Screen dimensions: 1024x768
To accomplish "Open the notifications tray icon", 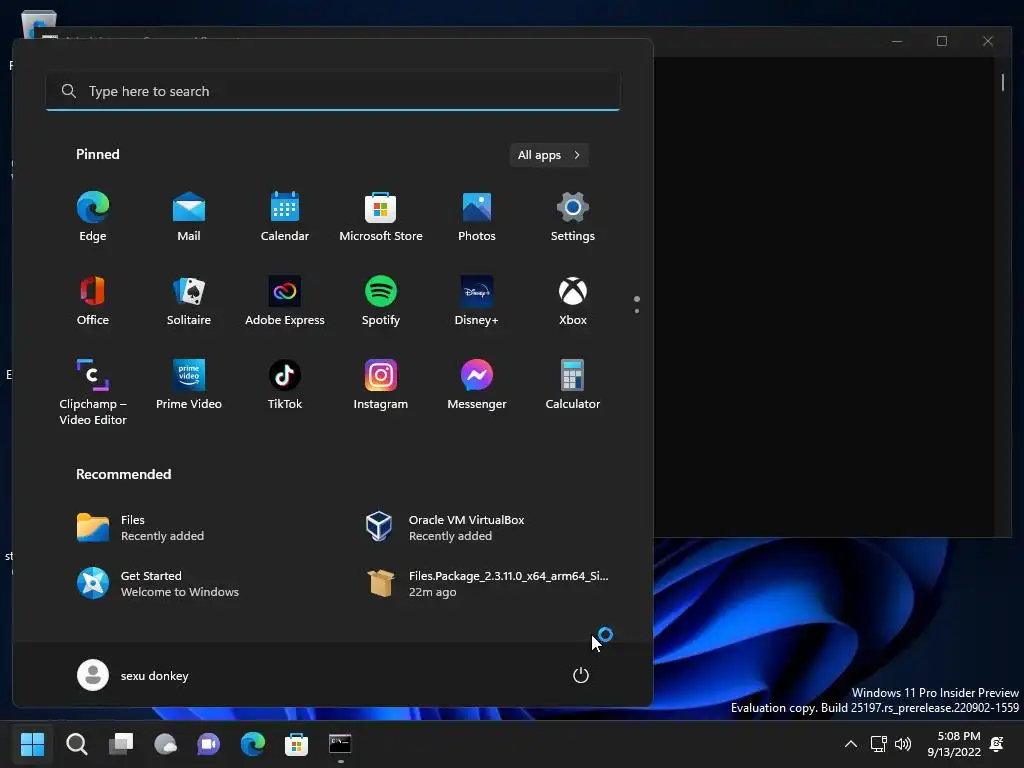I will point(997,744).
